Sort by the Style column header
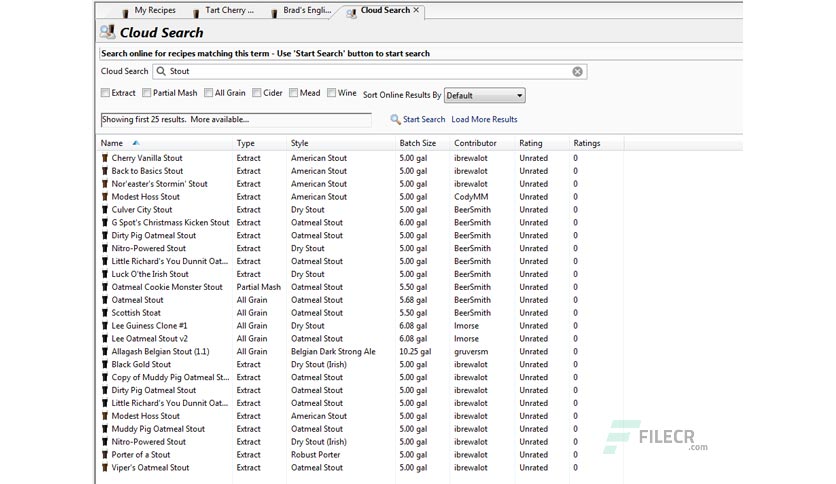The width and height of the screenshot is (836, 484). 300,143
